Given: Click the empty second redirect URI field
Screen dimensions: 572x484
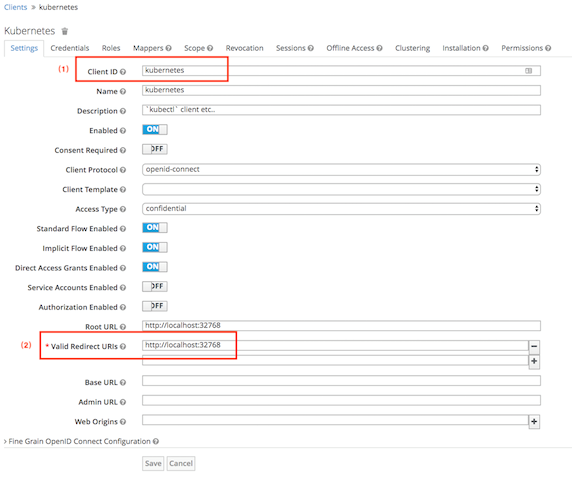Looking at the screenshot, I should (335, 360).
